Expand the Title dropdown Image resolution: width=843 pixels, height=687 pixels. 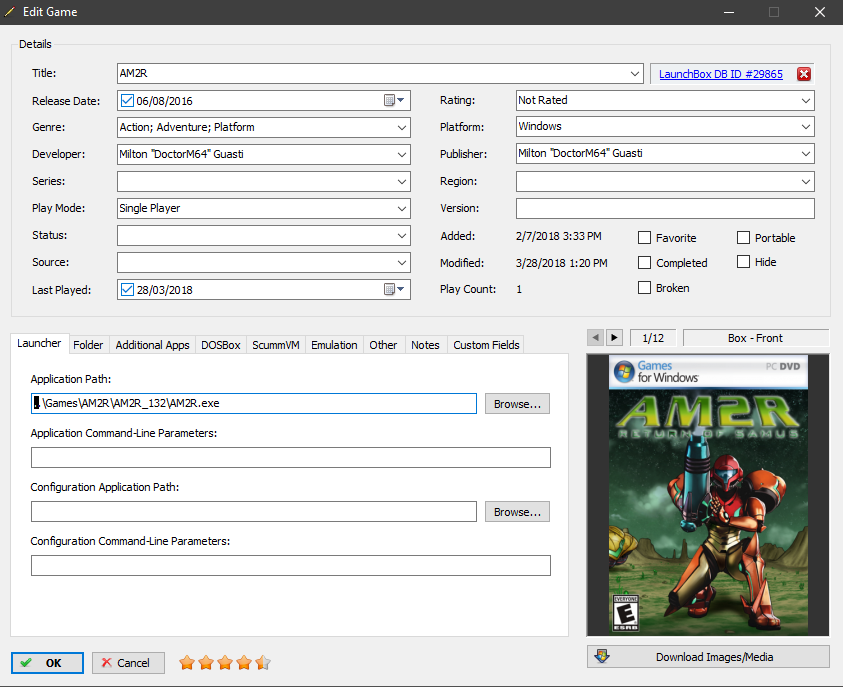pyautogui.click(x=635, y=74)
